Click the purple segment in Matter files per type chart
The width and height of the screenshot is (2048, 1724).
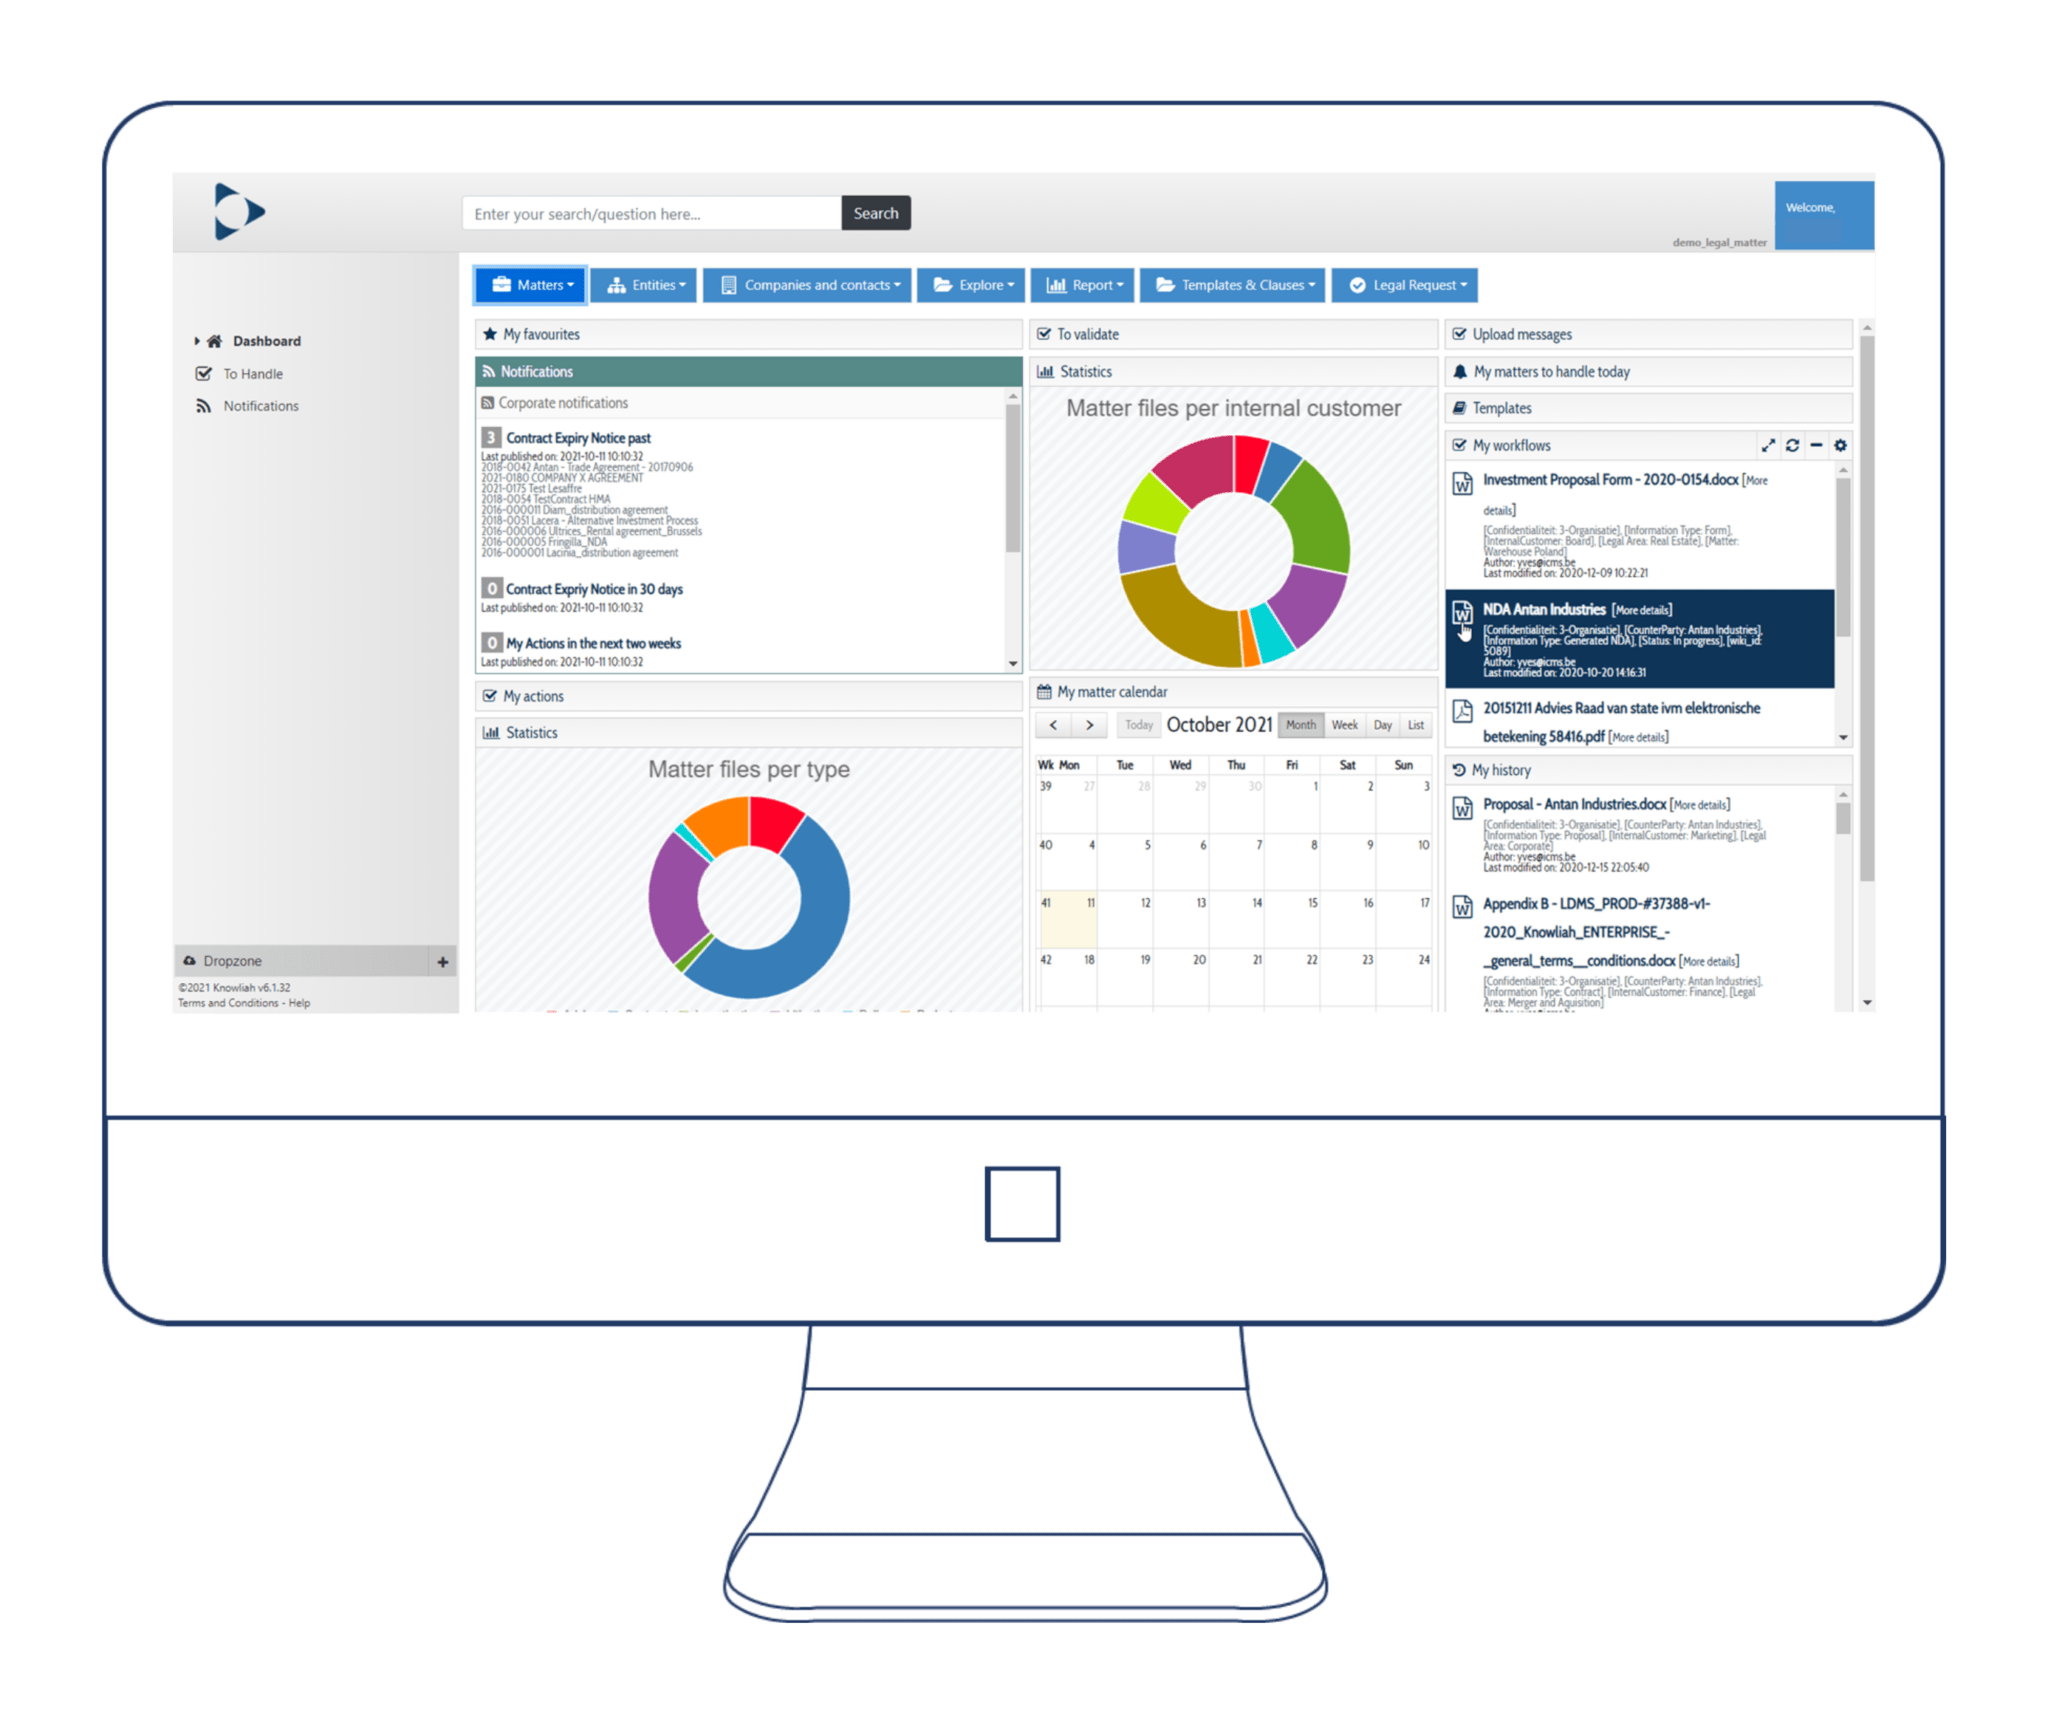coord(675,900)
